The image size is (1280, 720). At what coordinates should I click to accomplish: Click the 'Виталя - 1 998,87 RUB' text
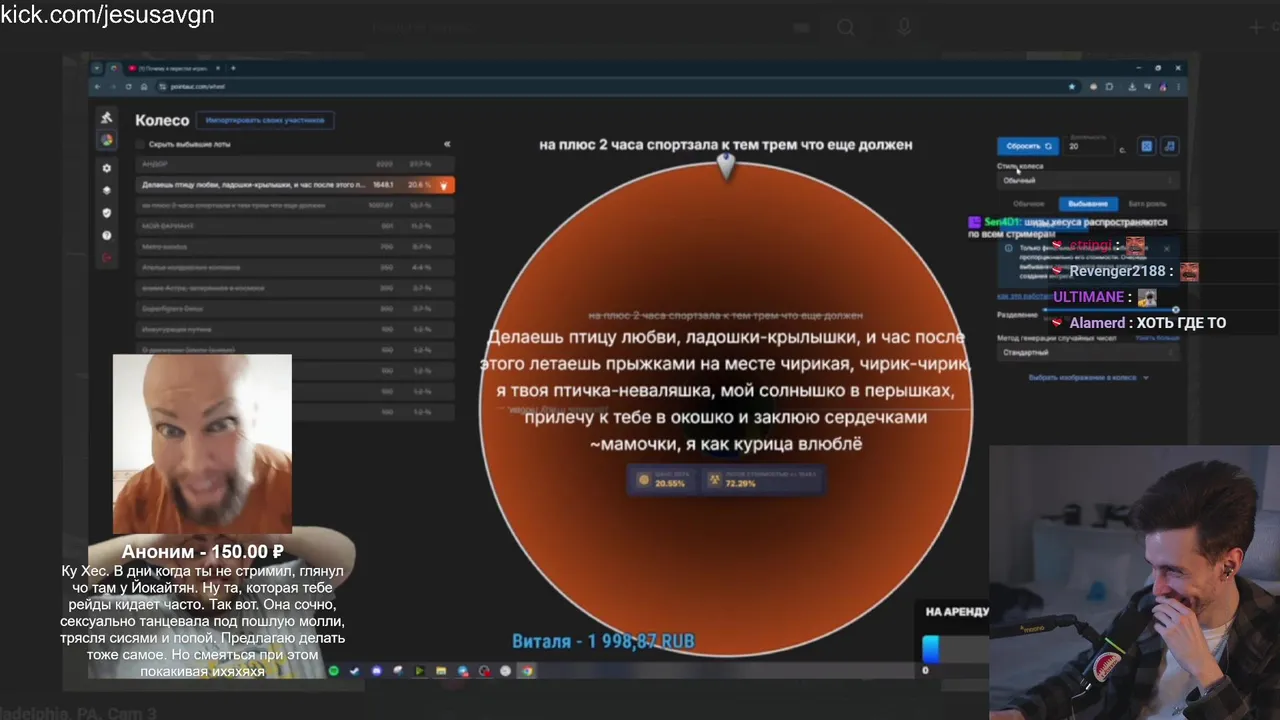[603, 641]
